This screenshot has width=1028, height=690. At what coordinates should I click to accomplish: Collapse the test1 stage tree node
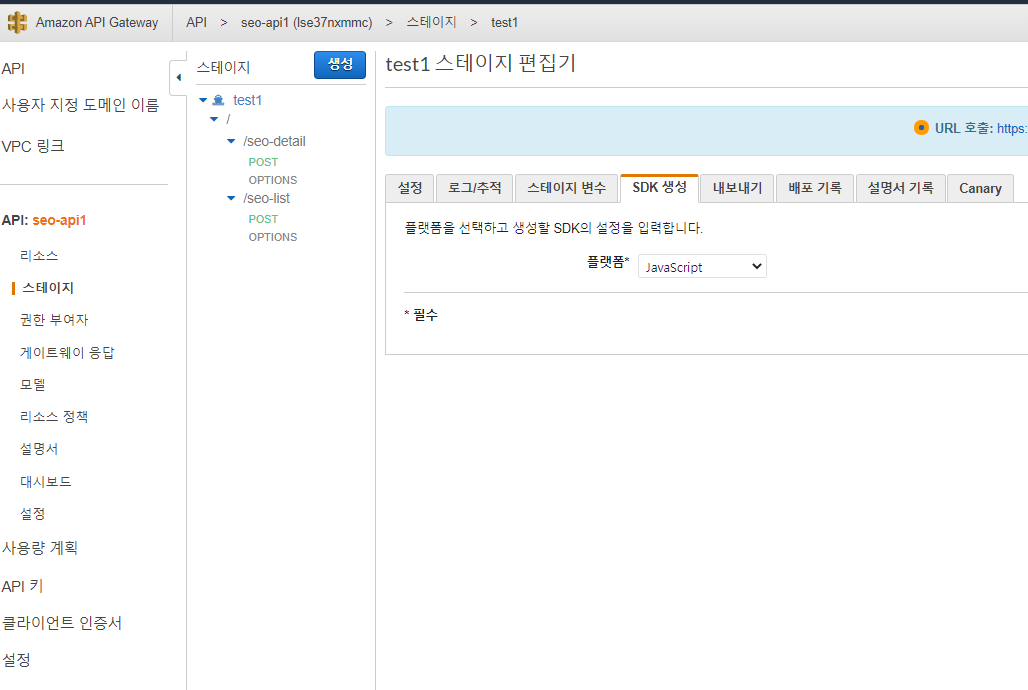[205, 100]
